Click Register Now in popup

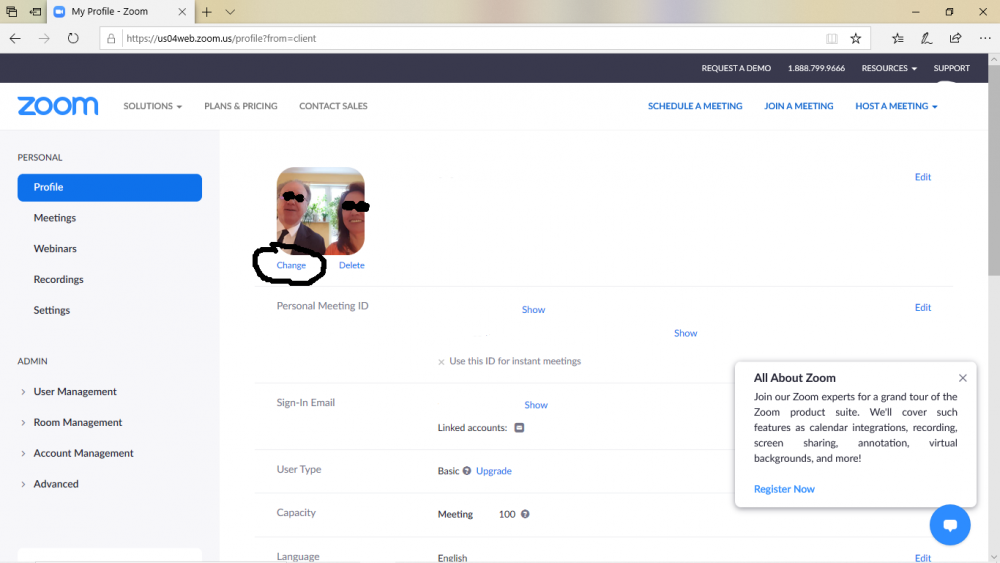point(784,489)
